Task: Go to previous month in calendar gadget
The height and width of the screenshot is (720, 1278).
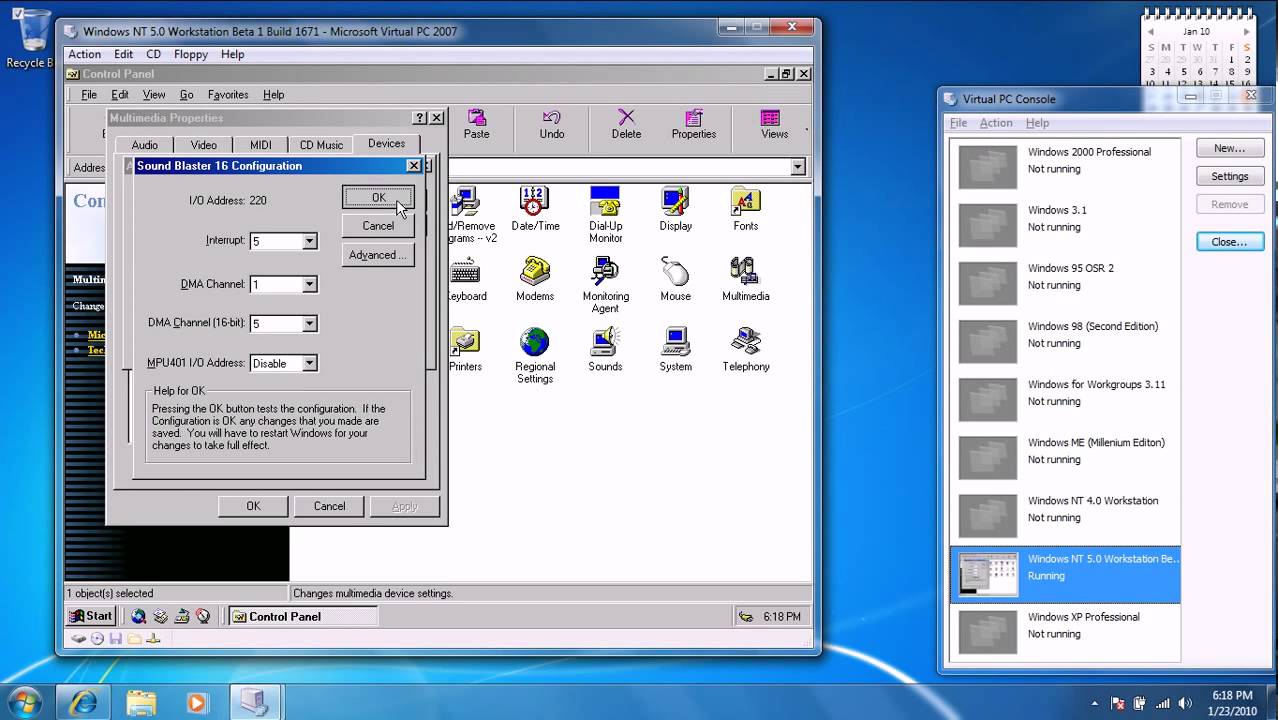Action: [x=1150, y=32]
